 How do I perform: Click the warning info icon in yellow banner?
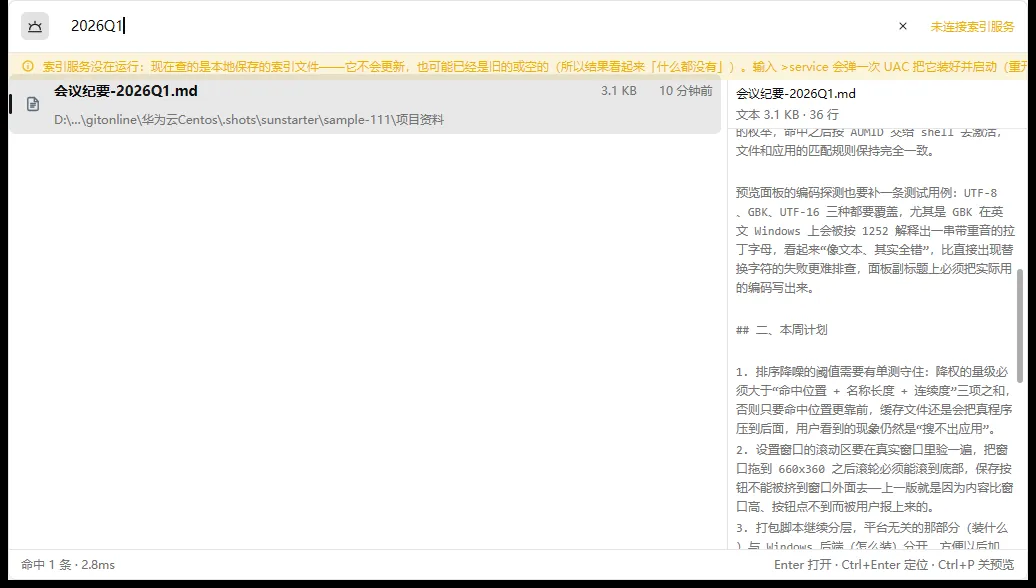(28, 66)
